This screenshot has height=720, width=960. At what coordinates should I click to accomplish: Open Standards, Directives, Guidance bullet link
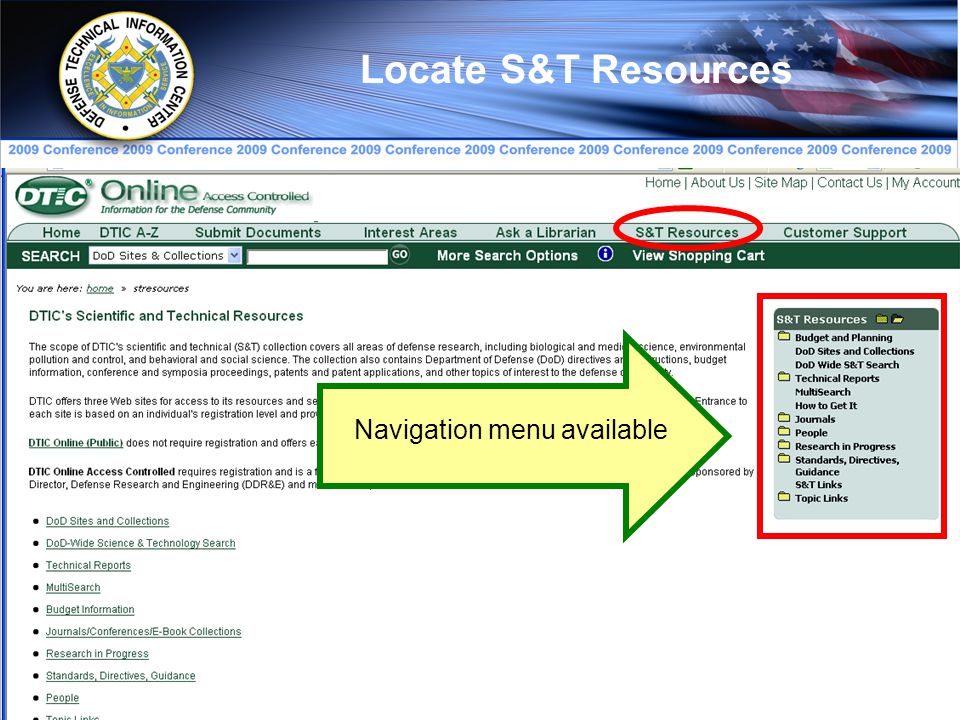pyautogui.click(x=121, y=675)
